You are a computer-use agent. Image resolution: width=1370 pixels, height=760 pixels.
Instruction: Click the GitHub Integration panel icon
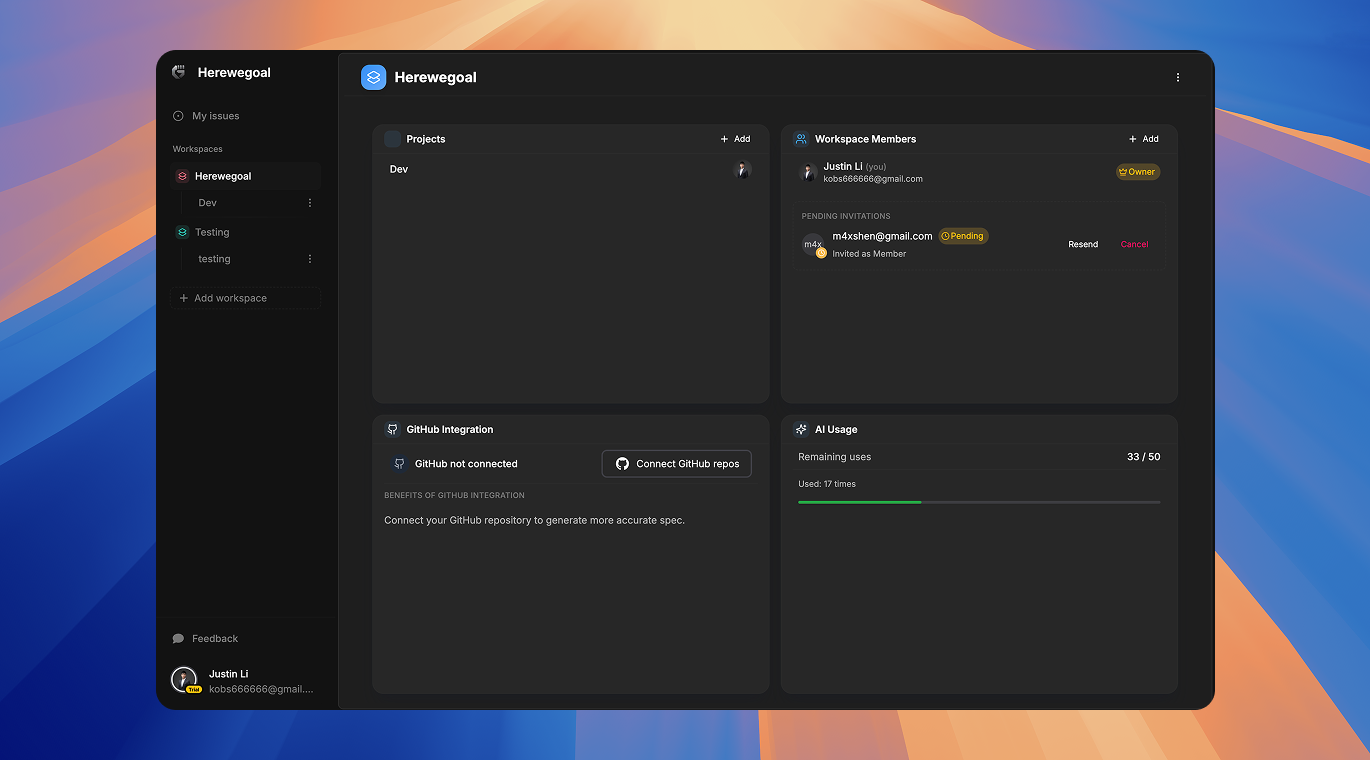pos(392,429)
